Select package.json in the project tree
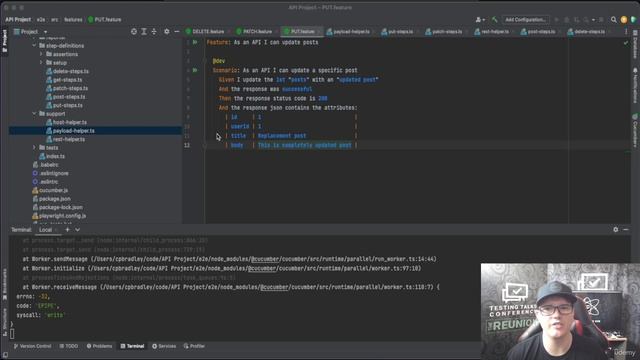 coord(51,199)
